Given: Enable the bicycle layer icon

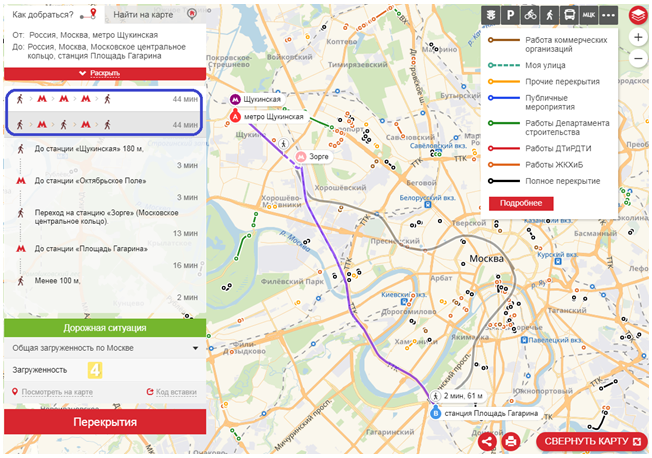Looking at the screenshot, I should pyautogui.click(x=530, y=15).
